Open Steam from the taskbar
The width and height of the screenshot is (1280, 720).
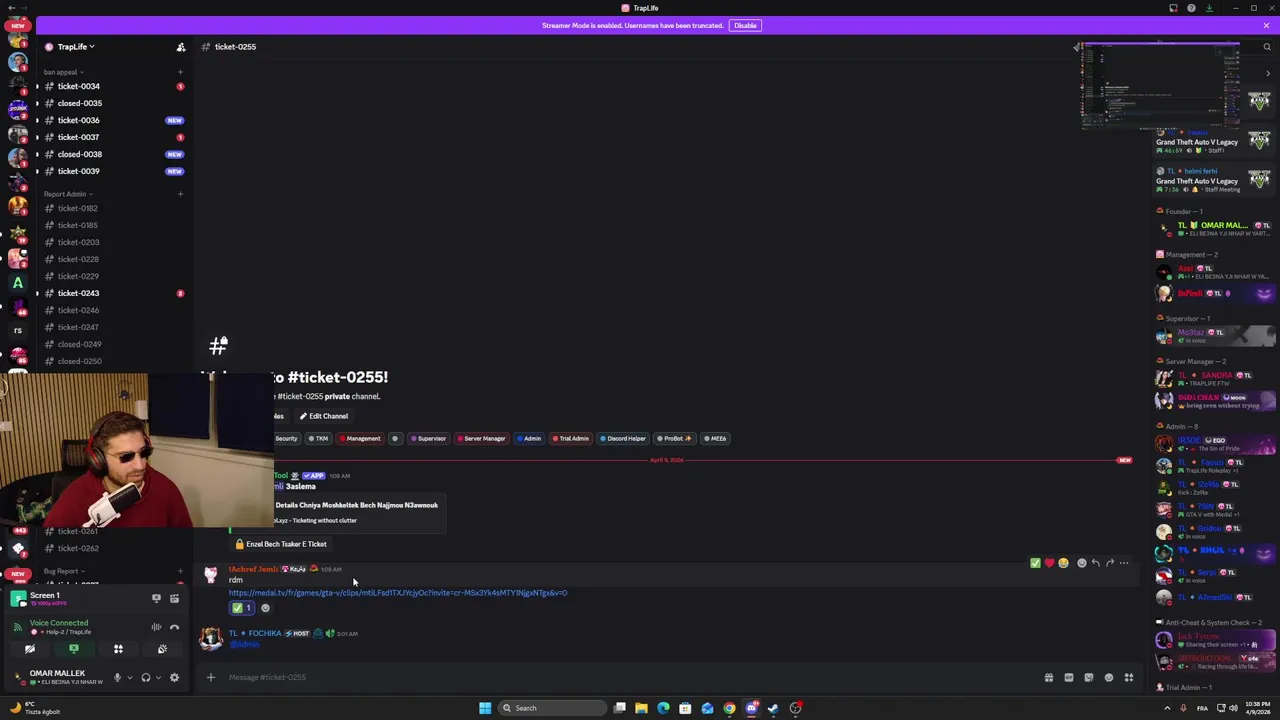click(773, 708)
